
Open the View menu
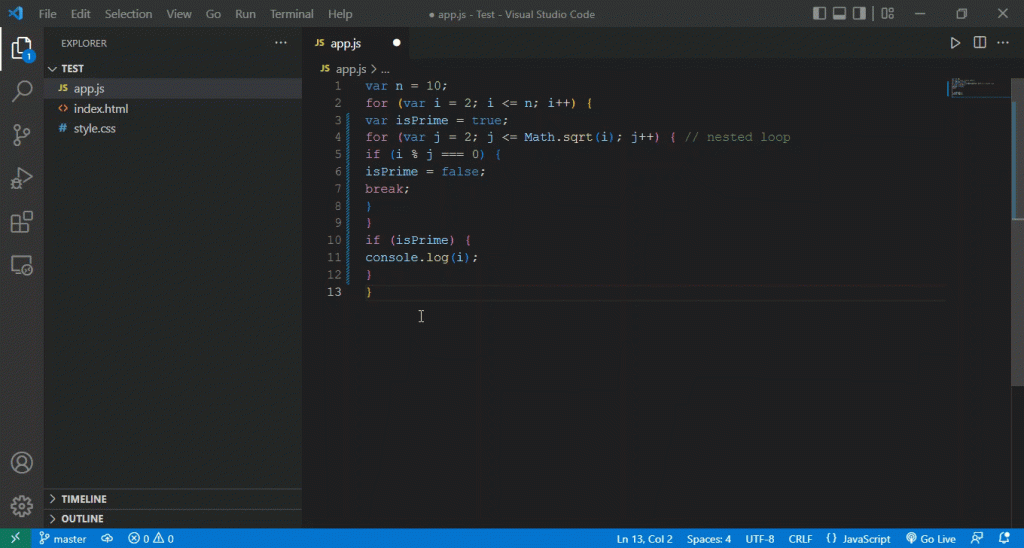179,14
